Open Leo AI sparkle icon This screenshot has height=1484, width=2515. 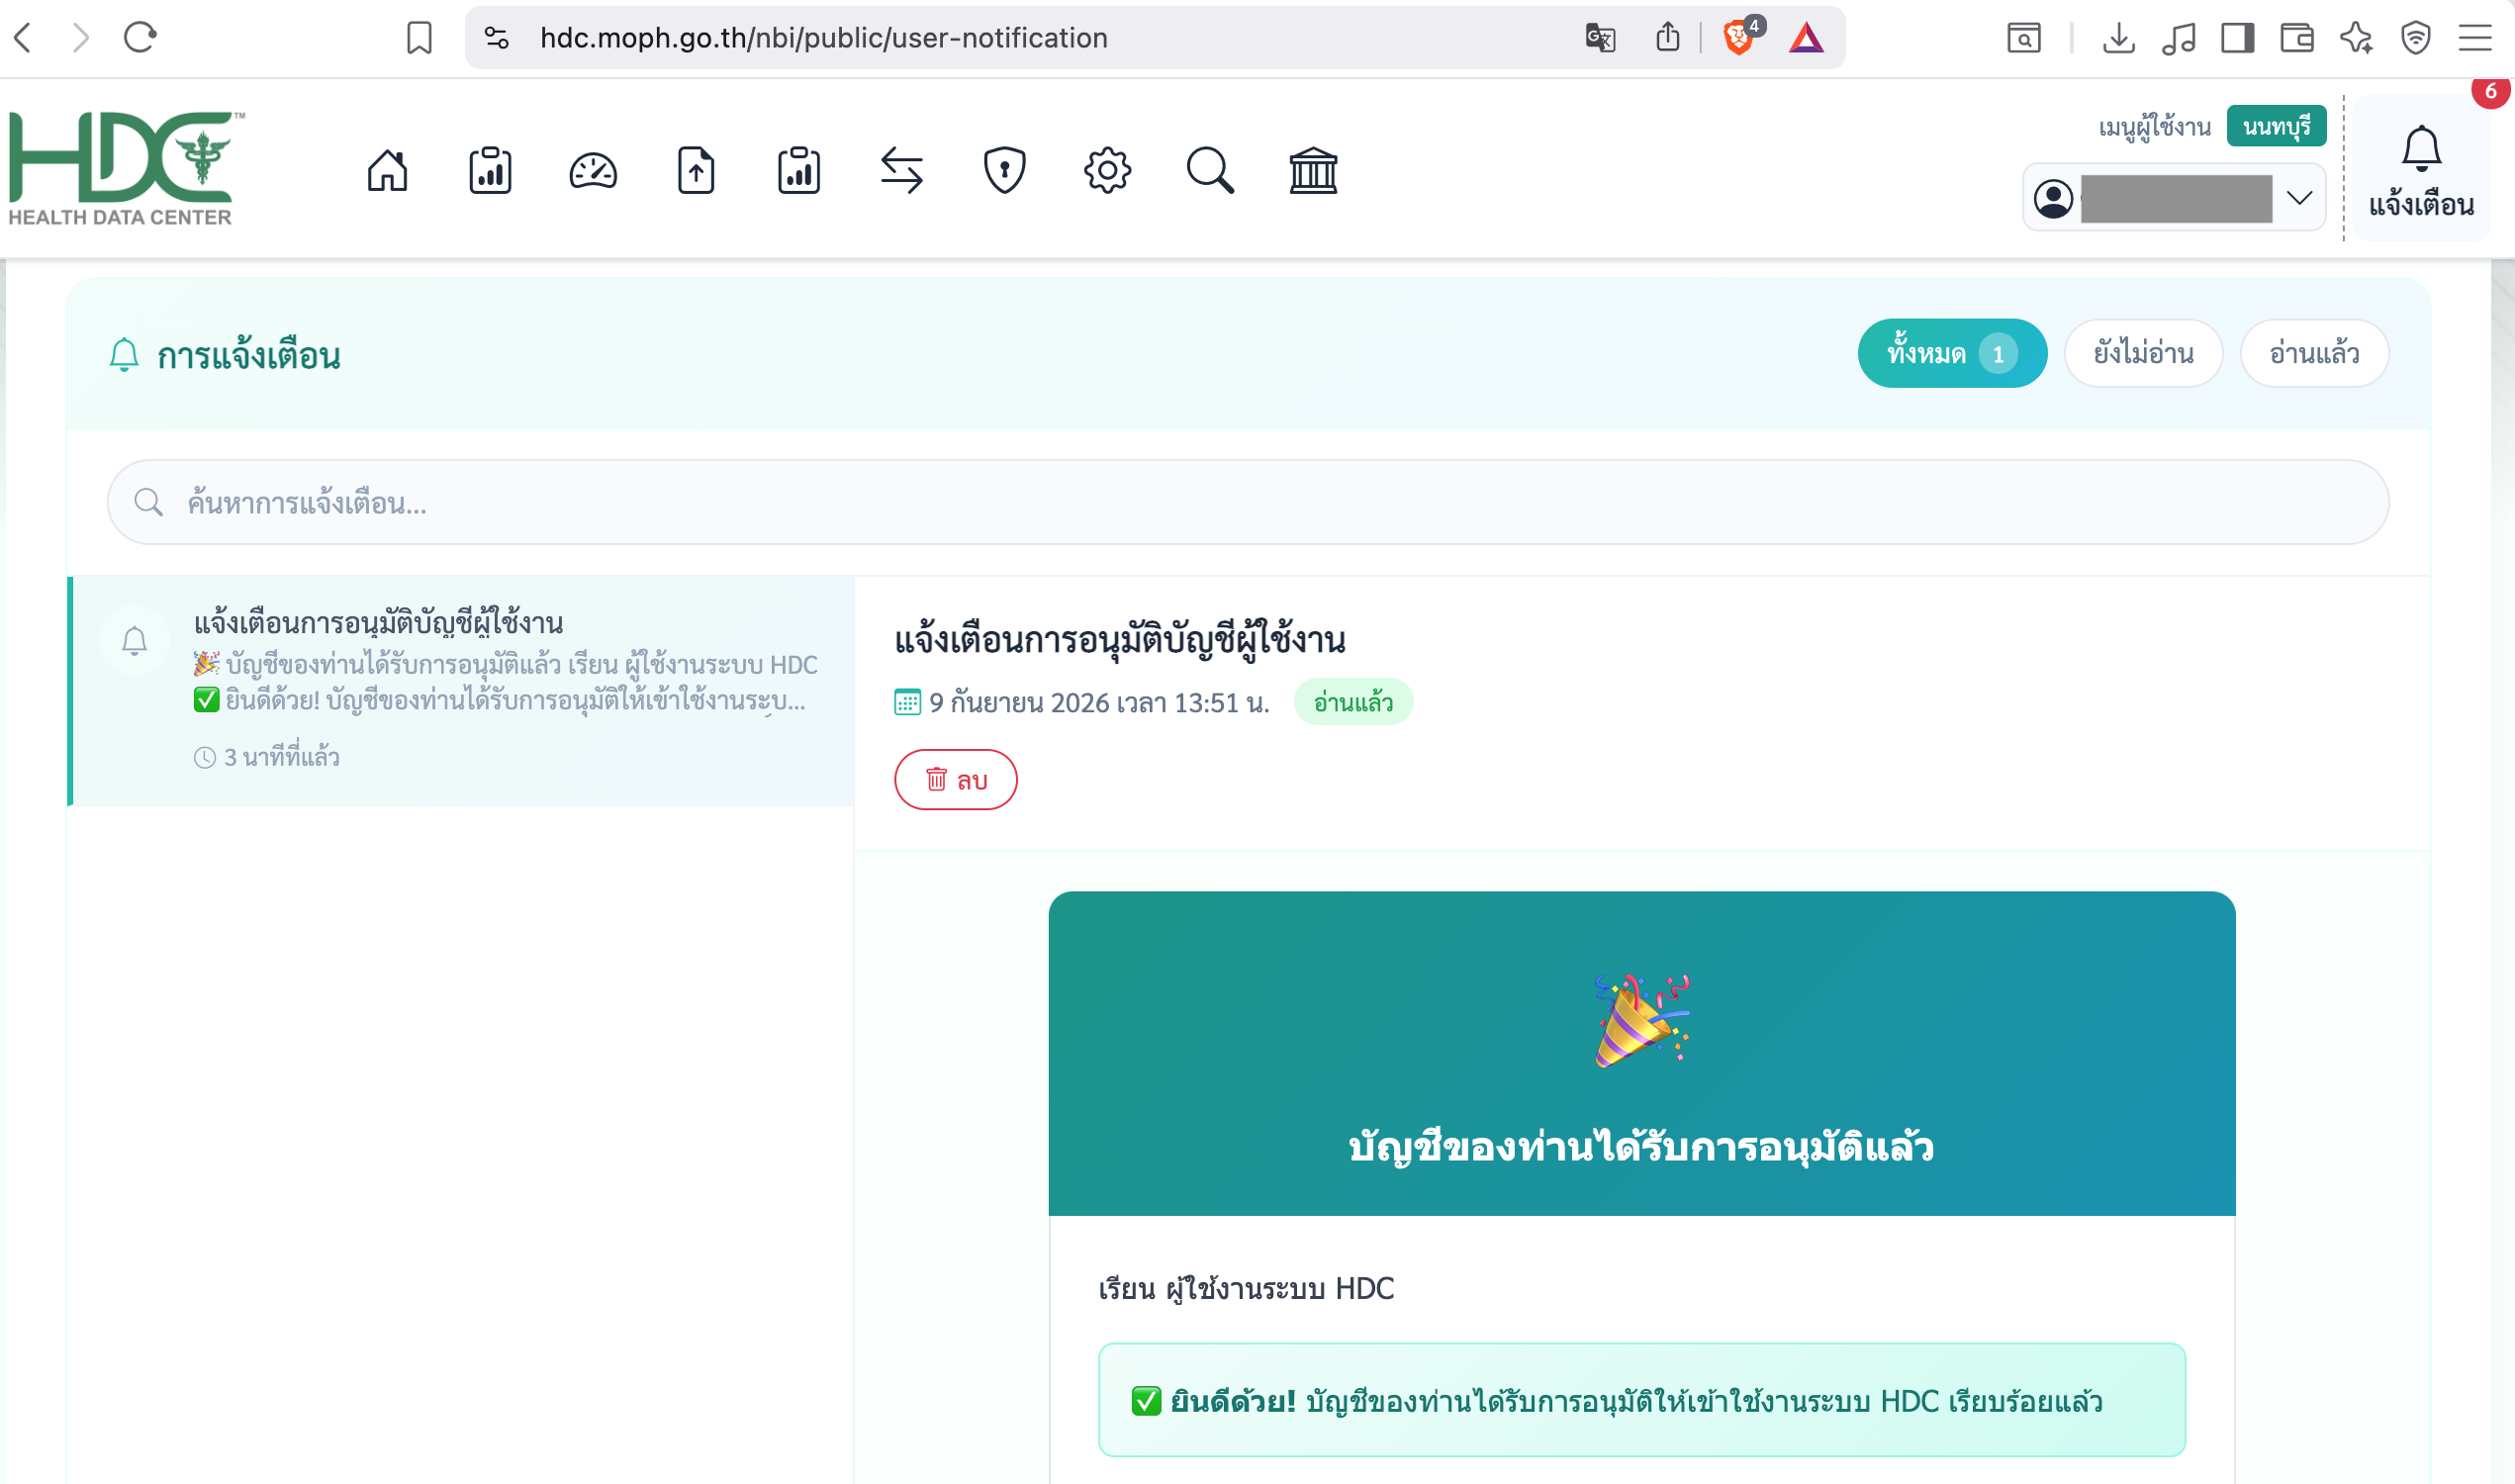2356,38
